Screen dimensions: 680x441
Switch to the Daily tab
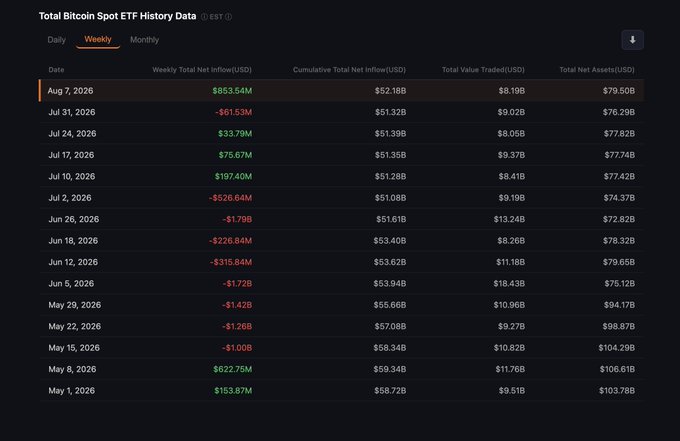(x=56, y=40)
